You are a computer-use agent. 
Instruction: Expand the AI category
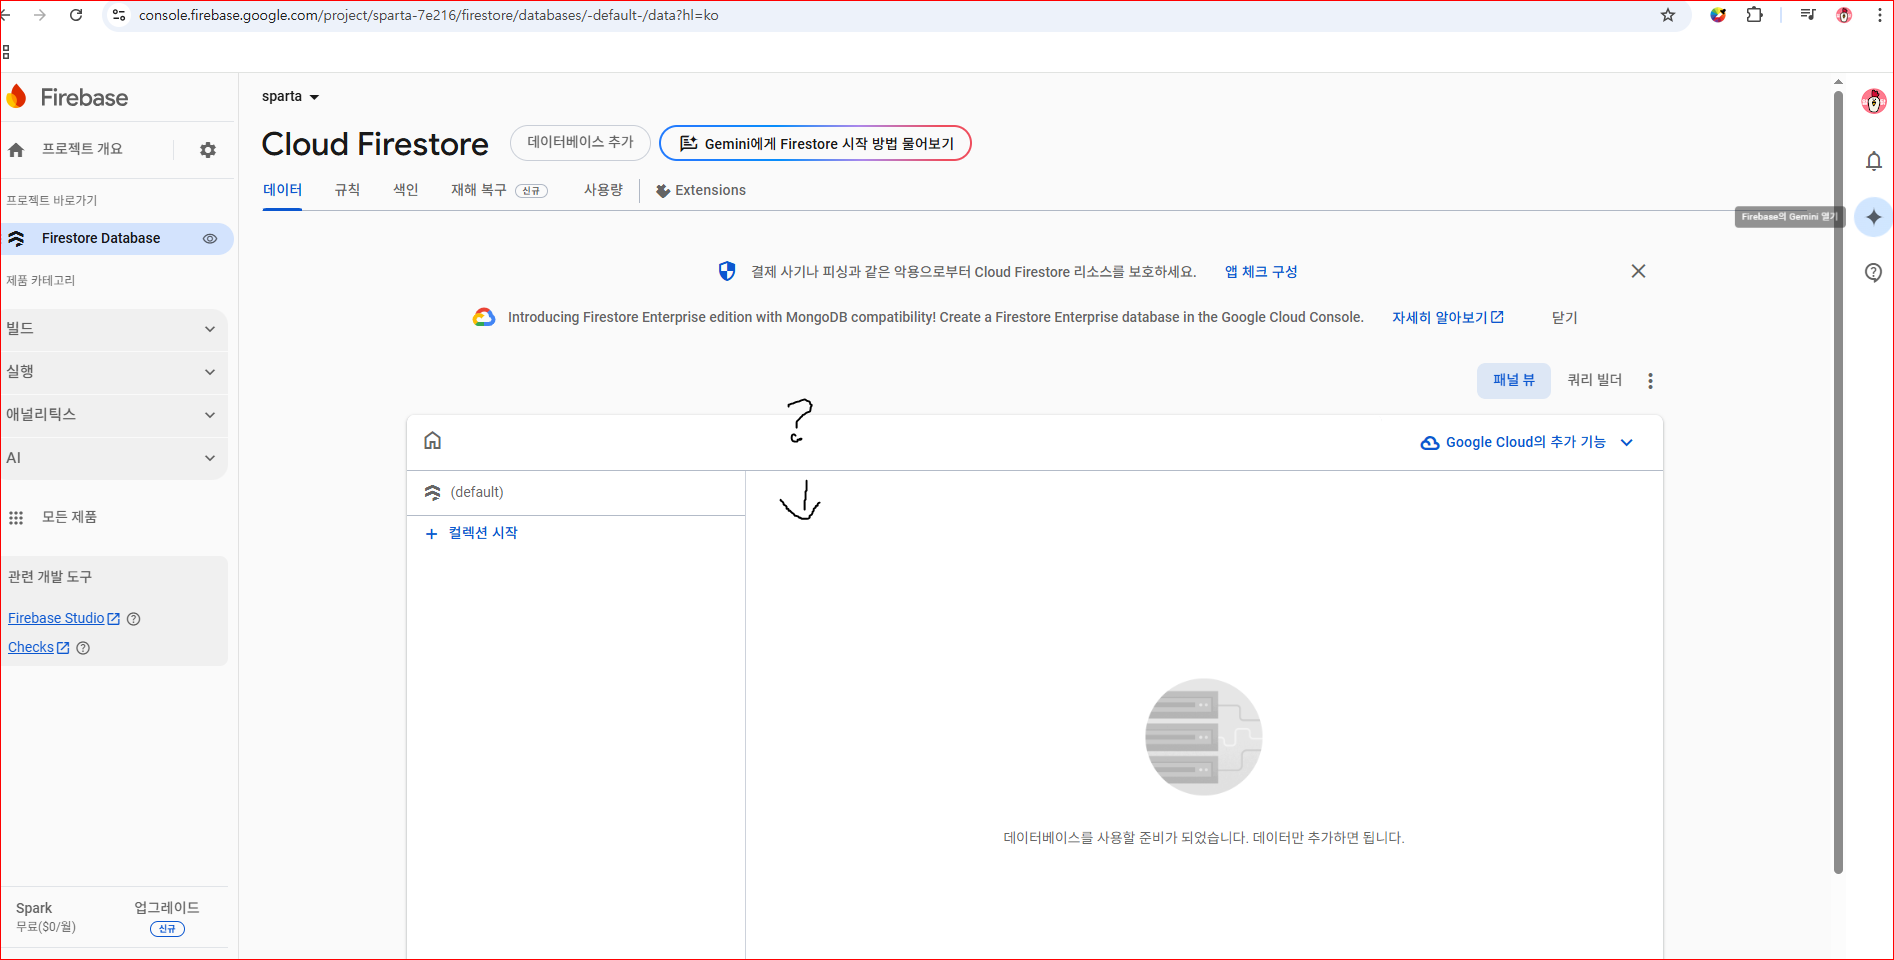pos(114,458)
